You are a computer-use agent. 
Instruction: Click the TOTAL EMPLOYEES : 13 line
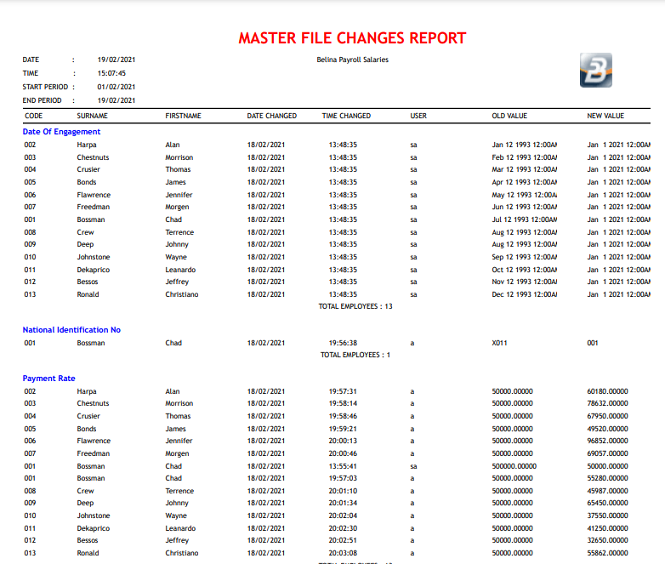(x=355, y=307)
